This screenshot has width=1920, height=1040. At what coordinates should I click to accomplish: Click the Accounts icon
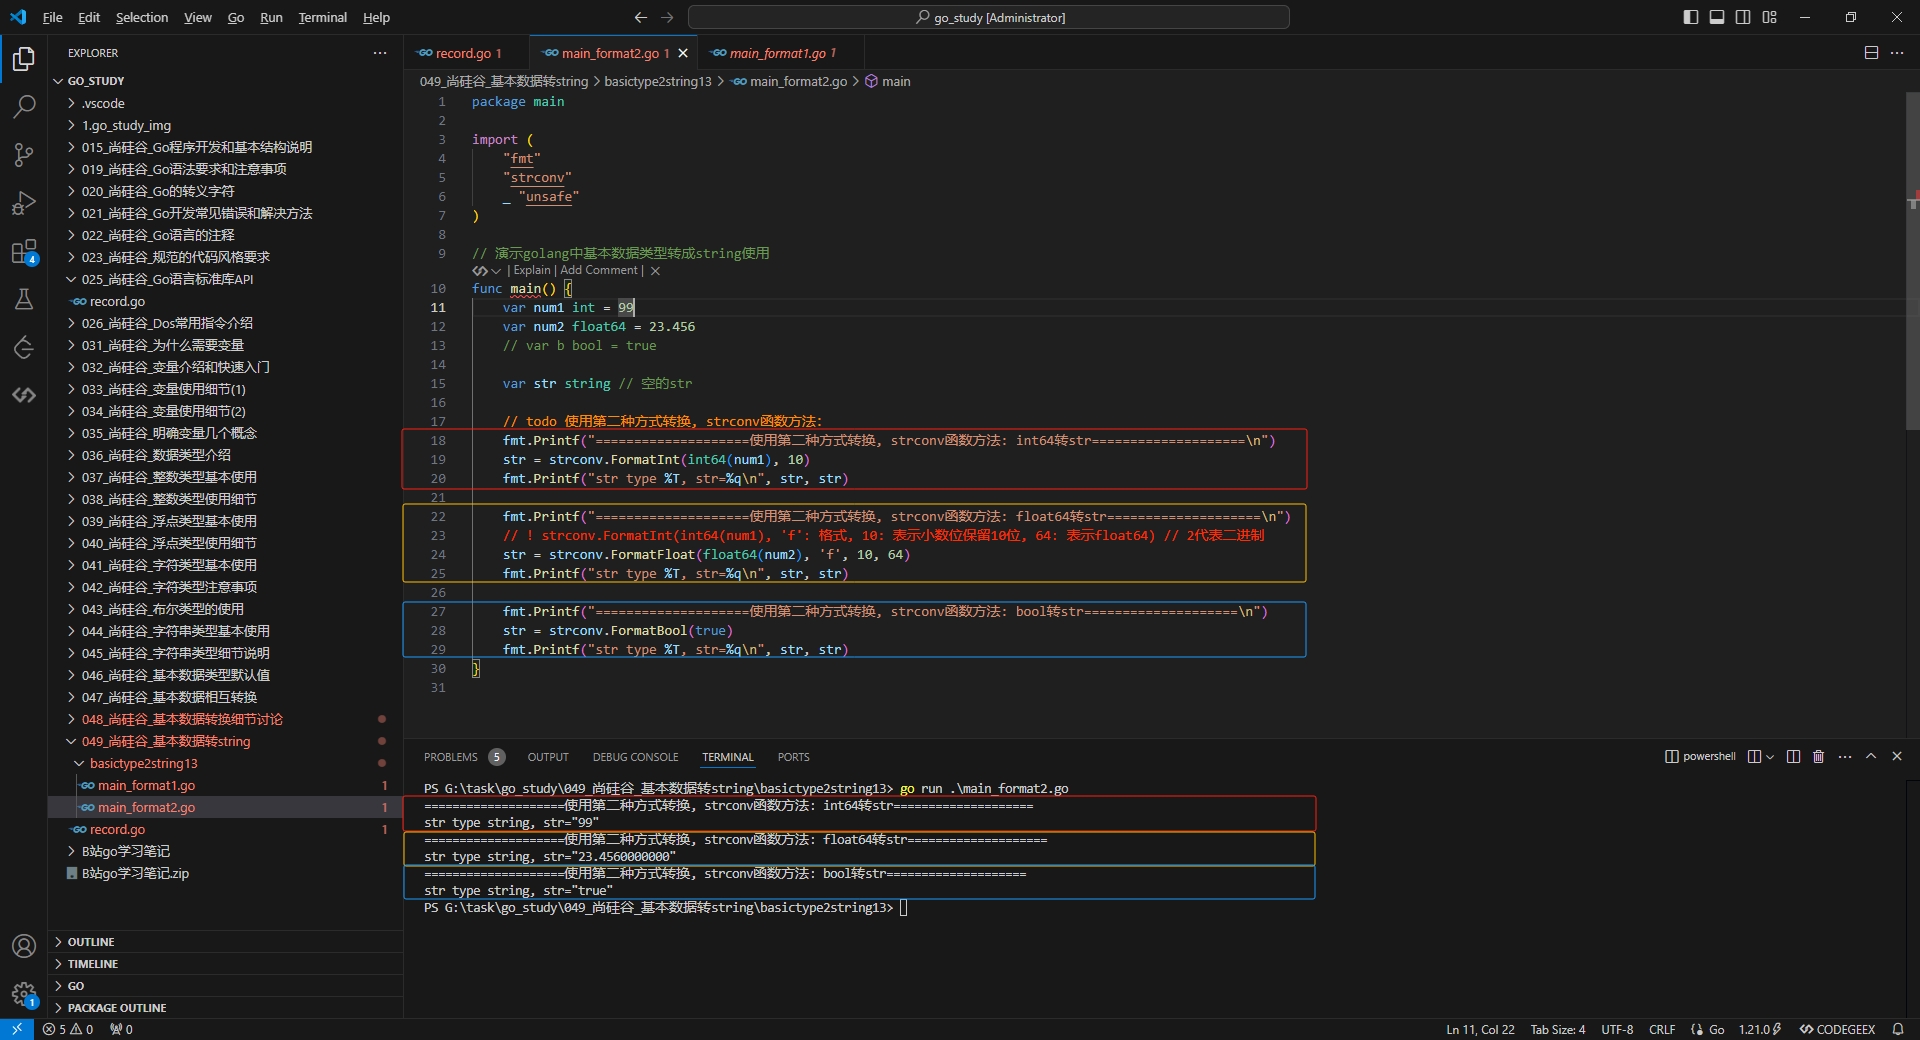click(24, 946)
